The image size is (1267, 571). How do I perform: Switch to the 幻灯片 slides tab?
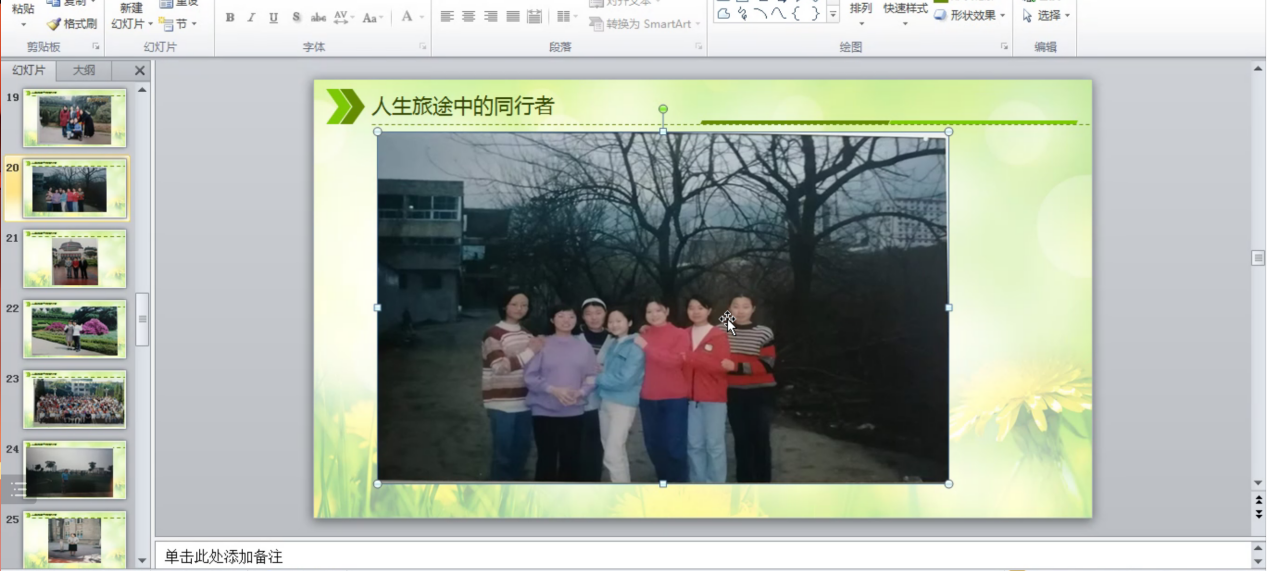click(x=29, y=70)
